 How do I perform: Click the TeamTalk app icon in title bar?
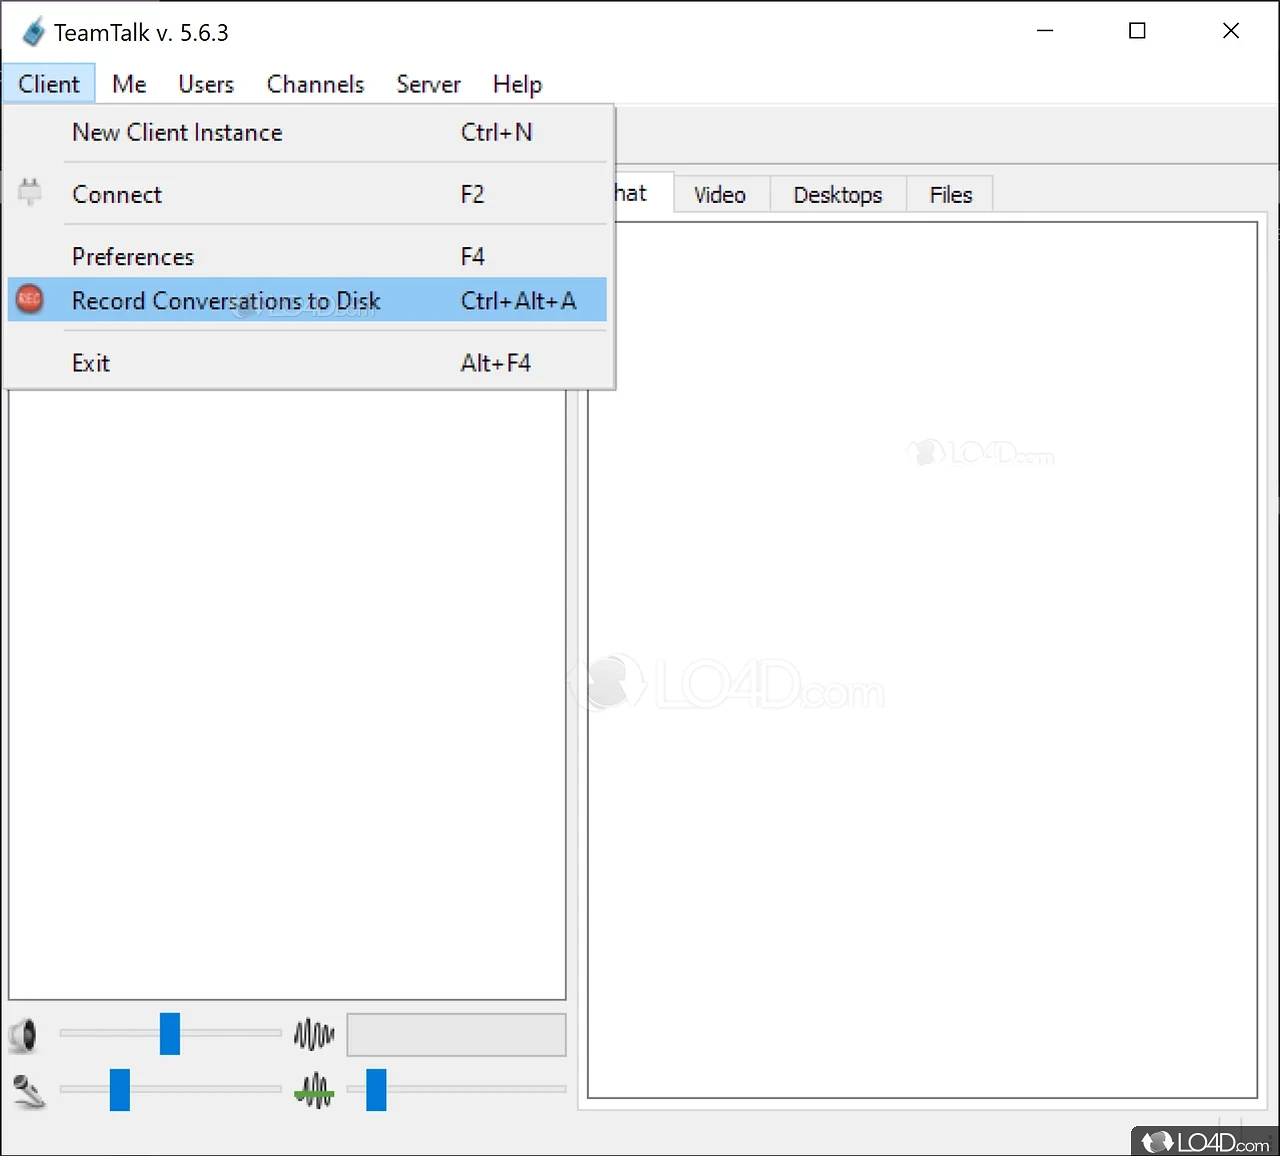coord(34,32)
